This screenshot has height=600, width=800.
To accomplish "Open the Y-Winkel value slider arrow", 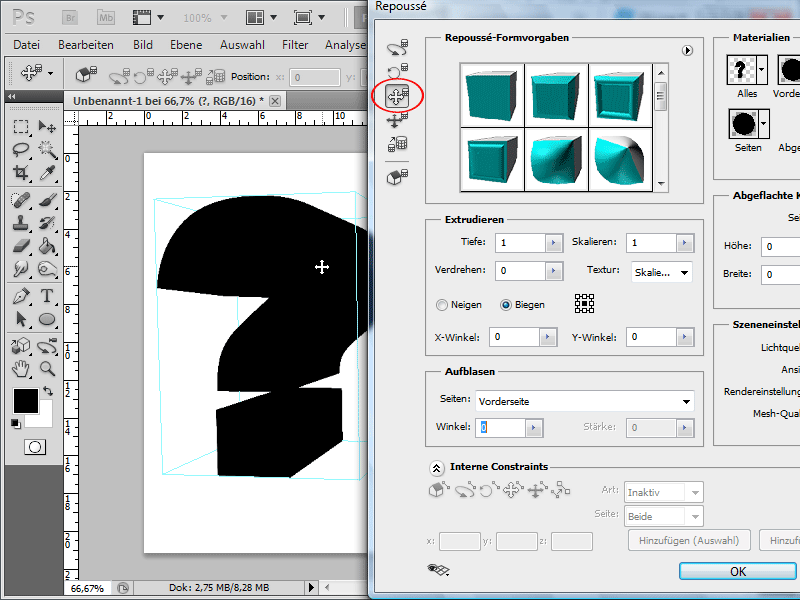I will click(685, 337).
